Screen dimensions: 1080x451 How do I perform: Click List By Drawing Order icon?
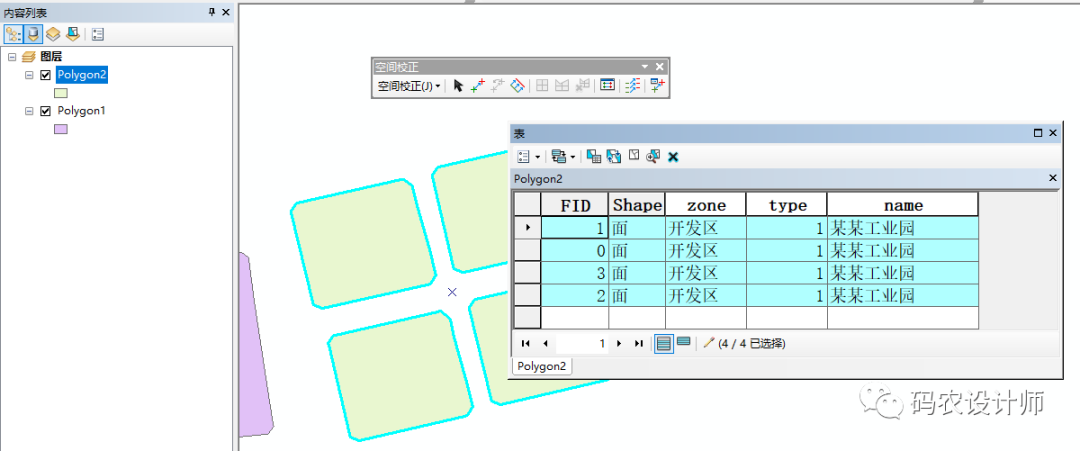(13, 34)
